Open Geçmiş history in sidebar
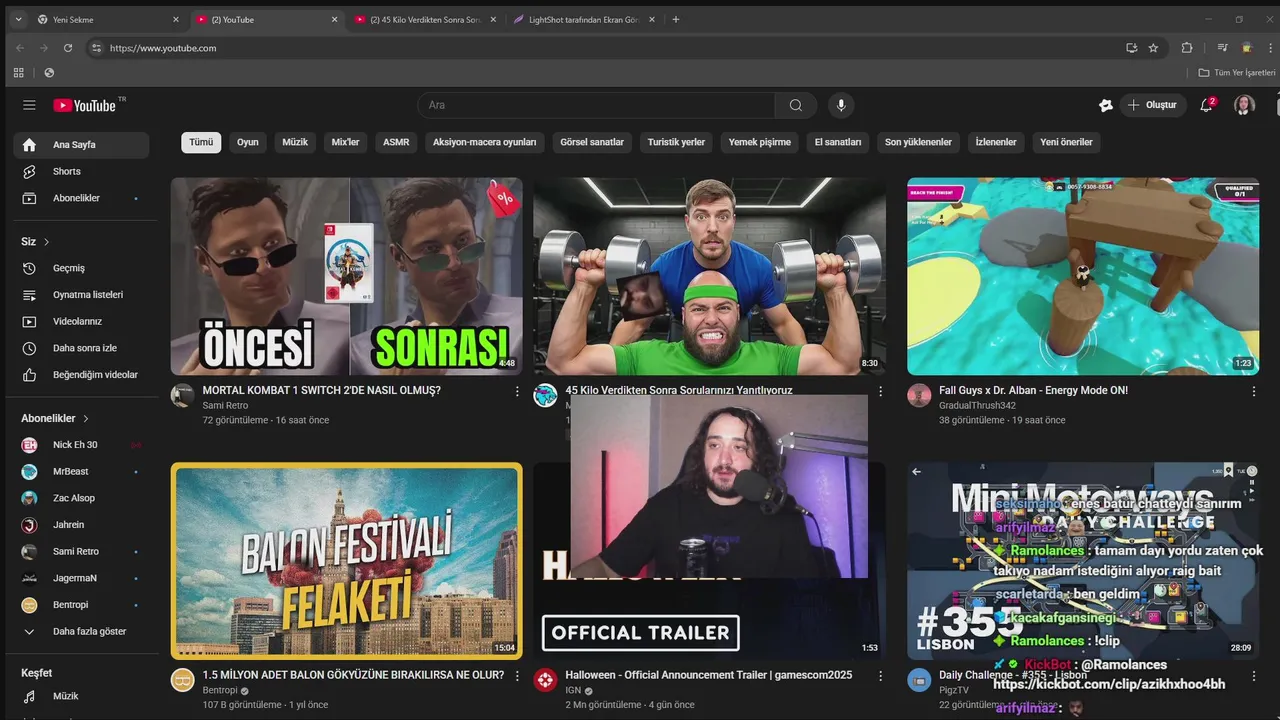1280x720 pixels. click(x=81, y=268)
